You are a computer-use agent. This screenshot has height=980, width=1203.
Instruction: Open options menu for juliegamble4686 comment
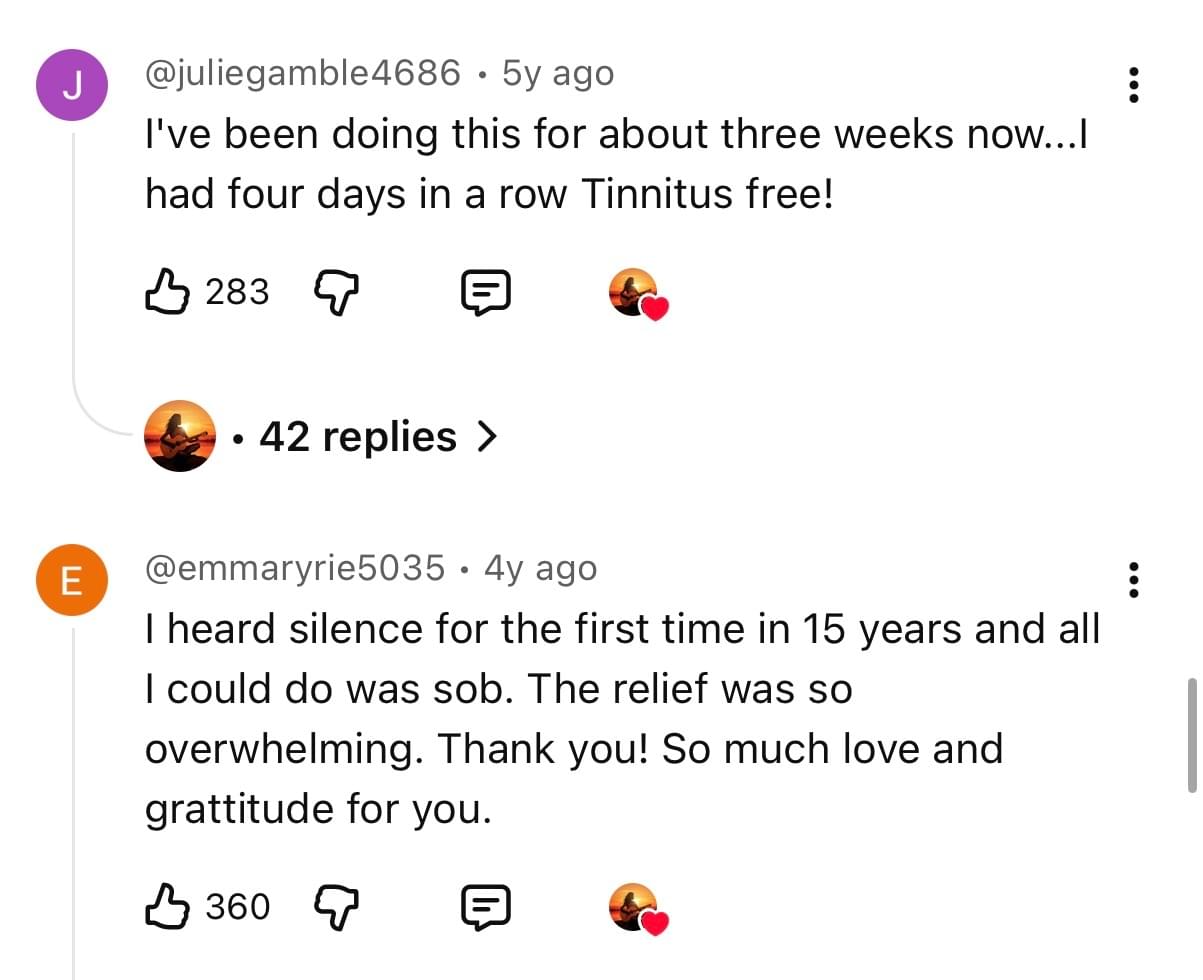pos(1133,85)
